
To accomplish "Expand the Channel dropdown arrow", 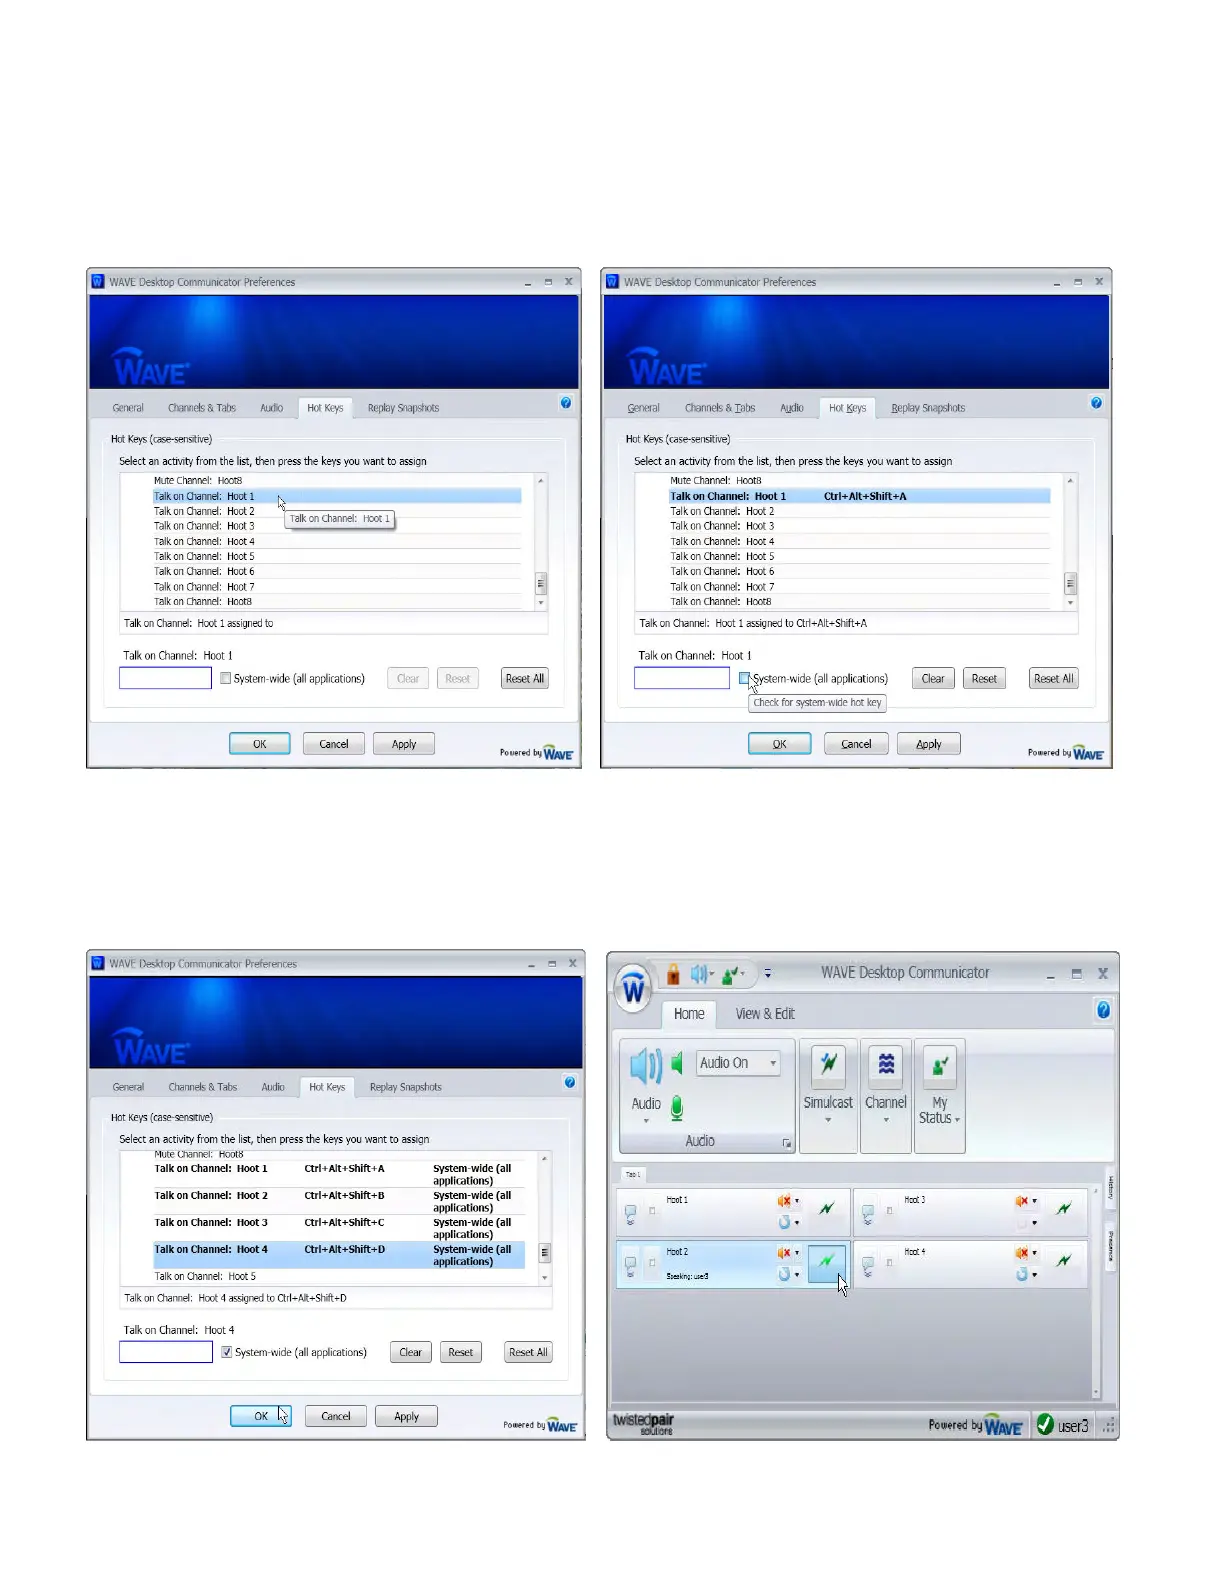I will (x=886, y=1120).
